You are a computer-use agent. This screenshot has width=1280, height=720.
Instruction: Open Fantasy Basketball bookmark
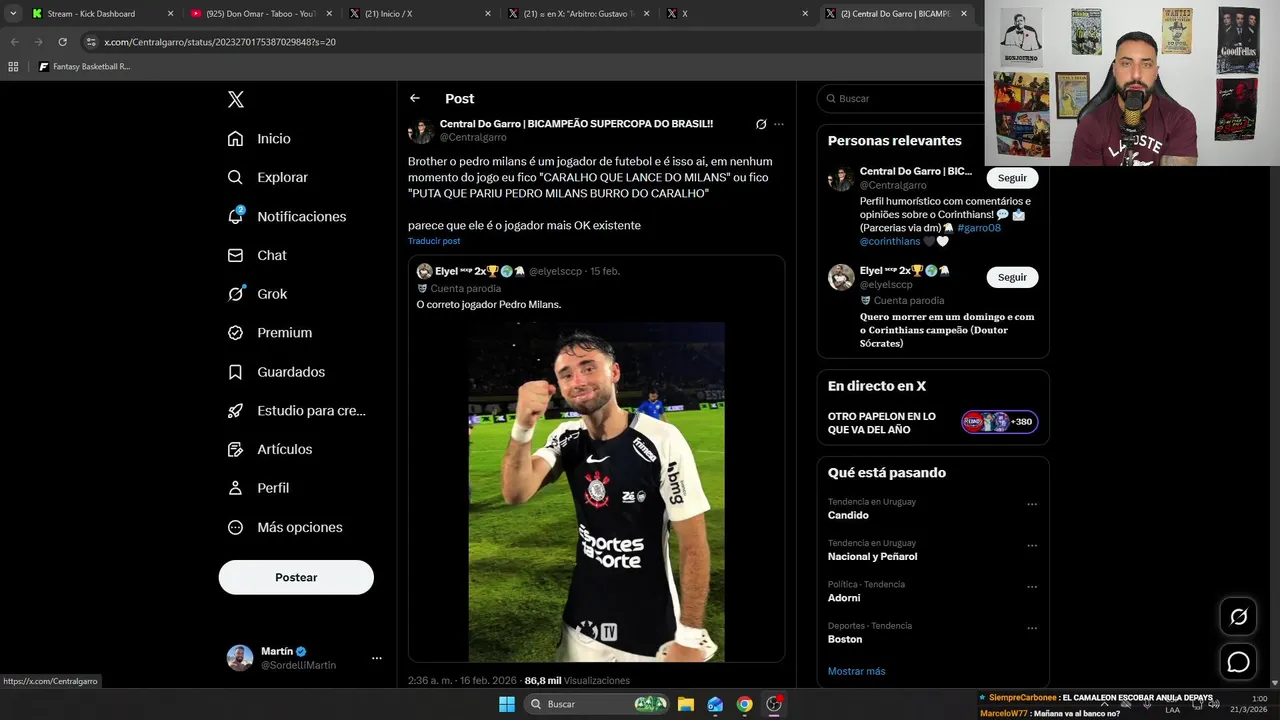pos(84,66)
